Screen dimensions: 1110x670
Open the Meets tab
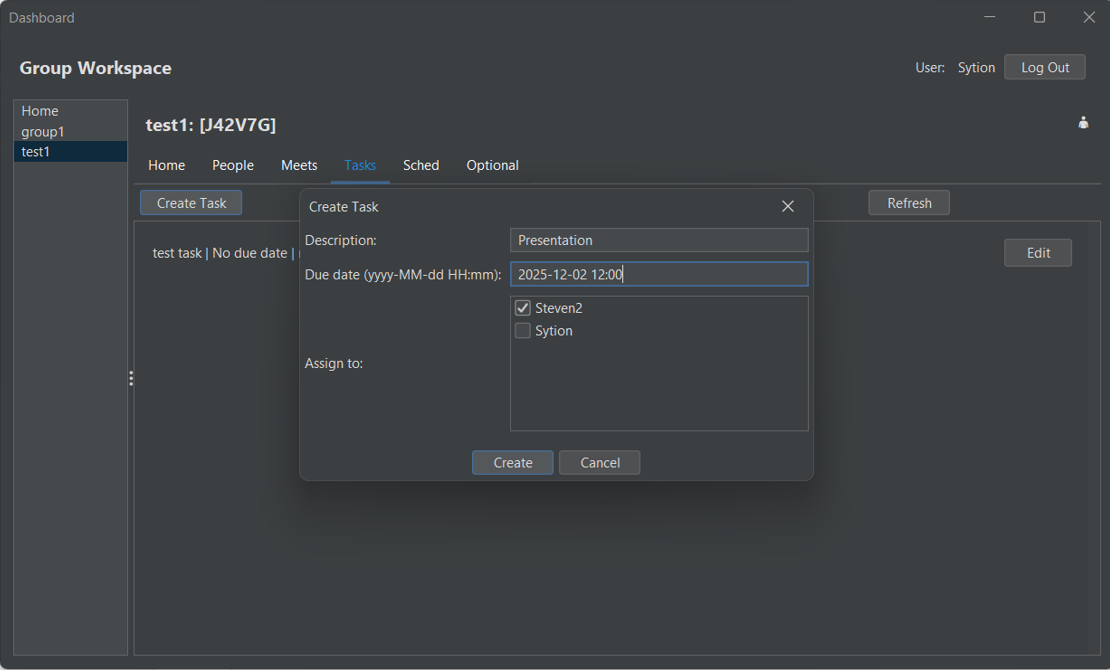pos(299,165)
